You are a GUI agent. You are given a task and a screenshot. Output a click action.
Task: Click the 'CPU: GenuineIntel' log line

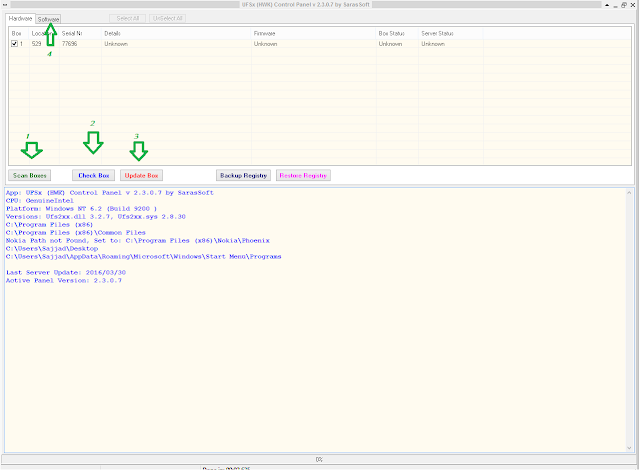40,201
